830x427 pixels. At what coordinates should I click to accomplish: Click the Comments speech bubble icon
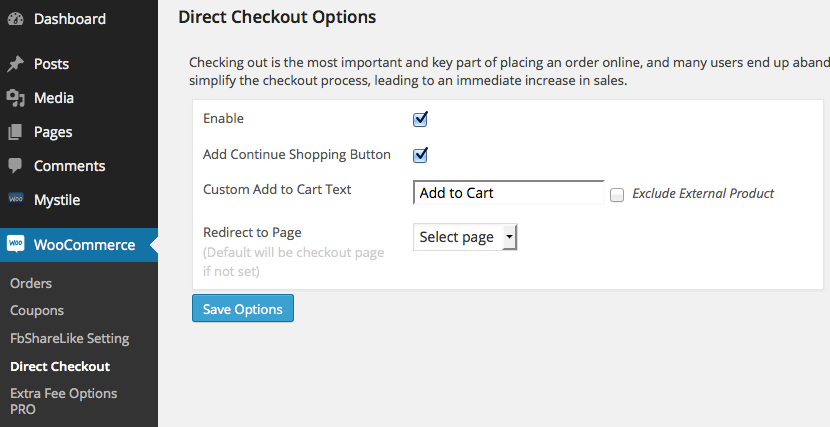click(15, 166)
